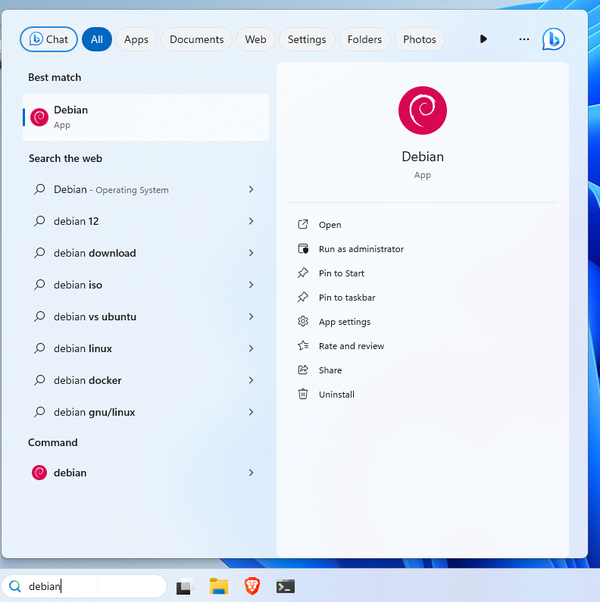The image size is (600, 602).
Task: Click the Uninstall trash icon
Action: point(303,394)
